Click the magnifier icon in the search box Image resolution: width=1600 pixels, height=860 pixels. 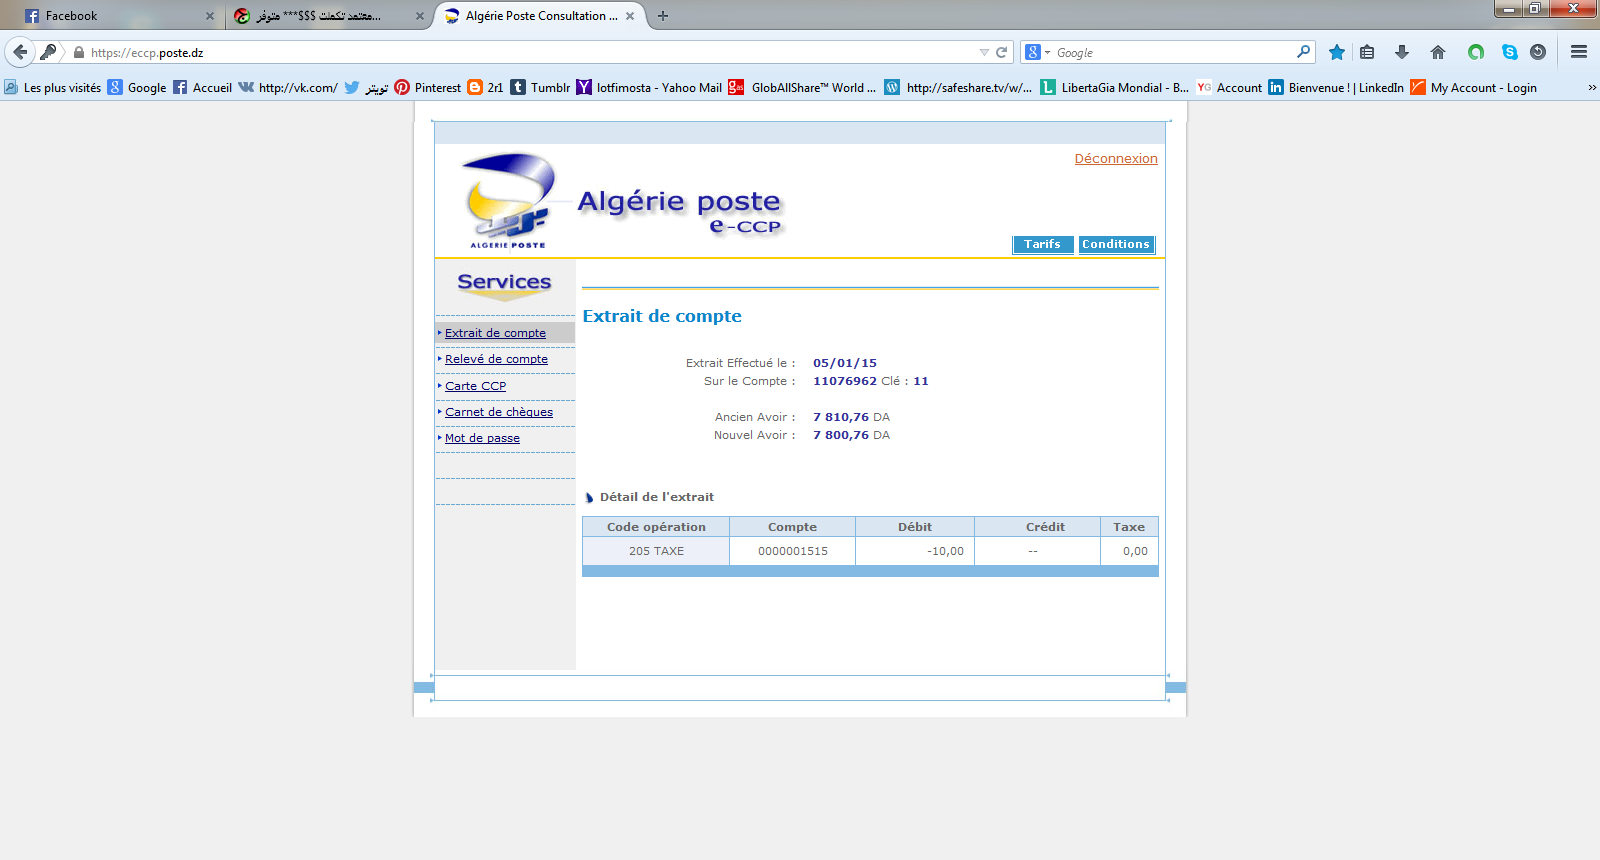point(1303,51)
